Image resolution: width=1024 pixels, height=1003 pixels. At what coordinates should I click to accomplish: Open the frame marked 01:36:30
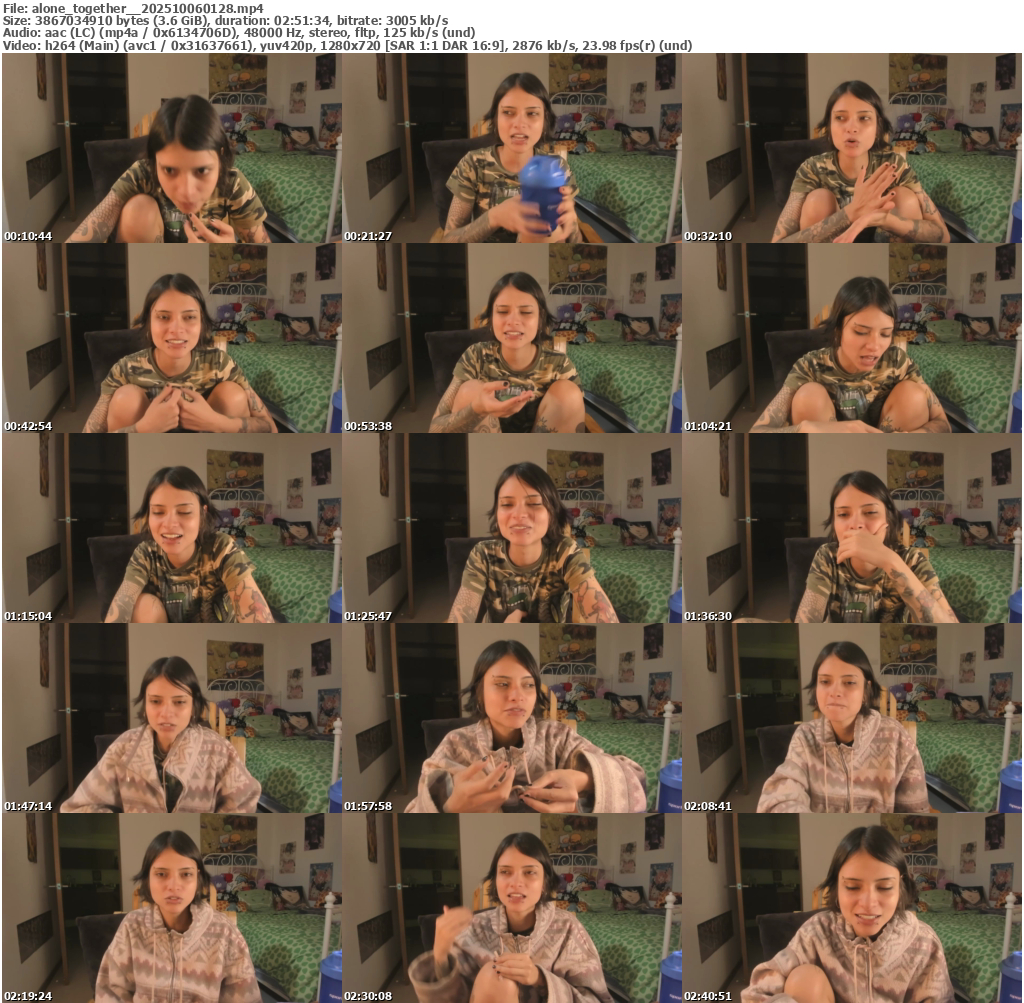pyautogui.click(x=851, y=528)
